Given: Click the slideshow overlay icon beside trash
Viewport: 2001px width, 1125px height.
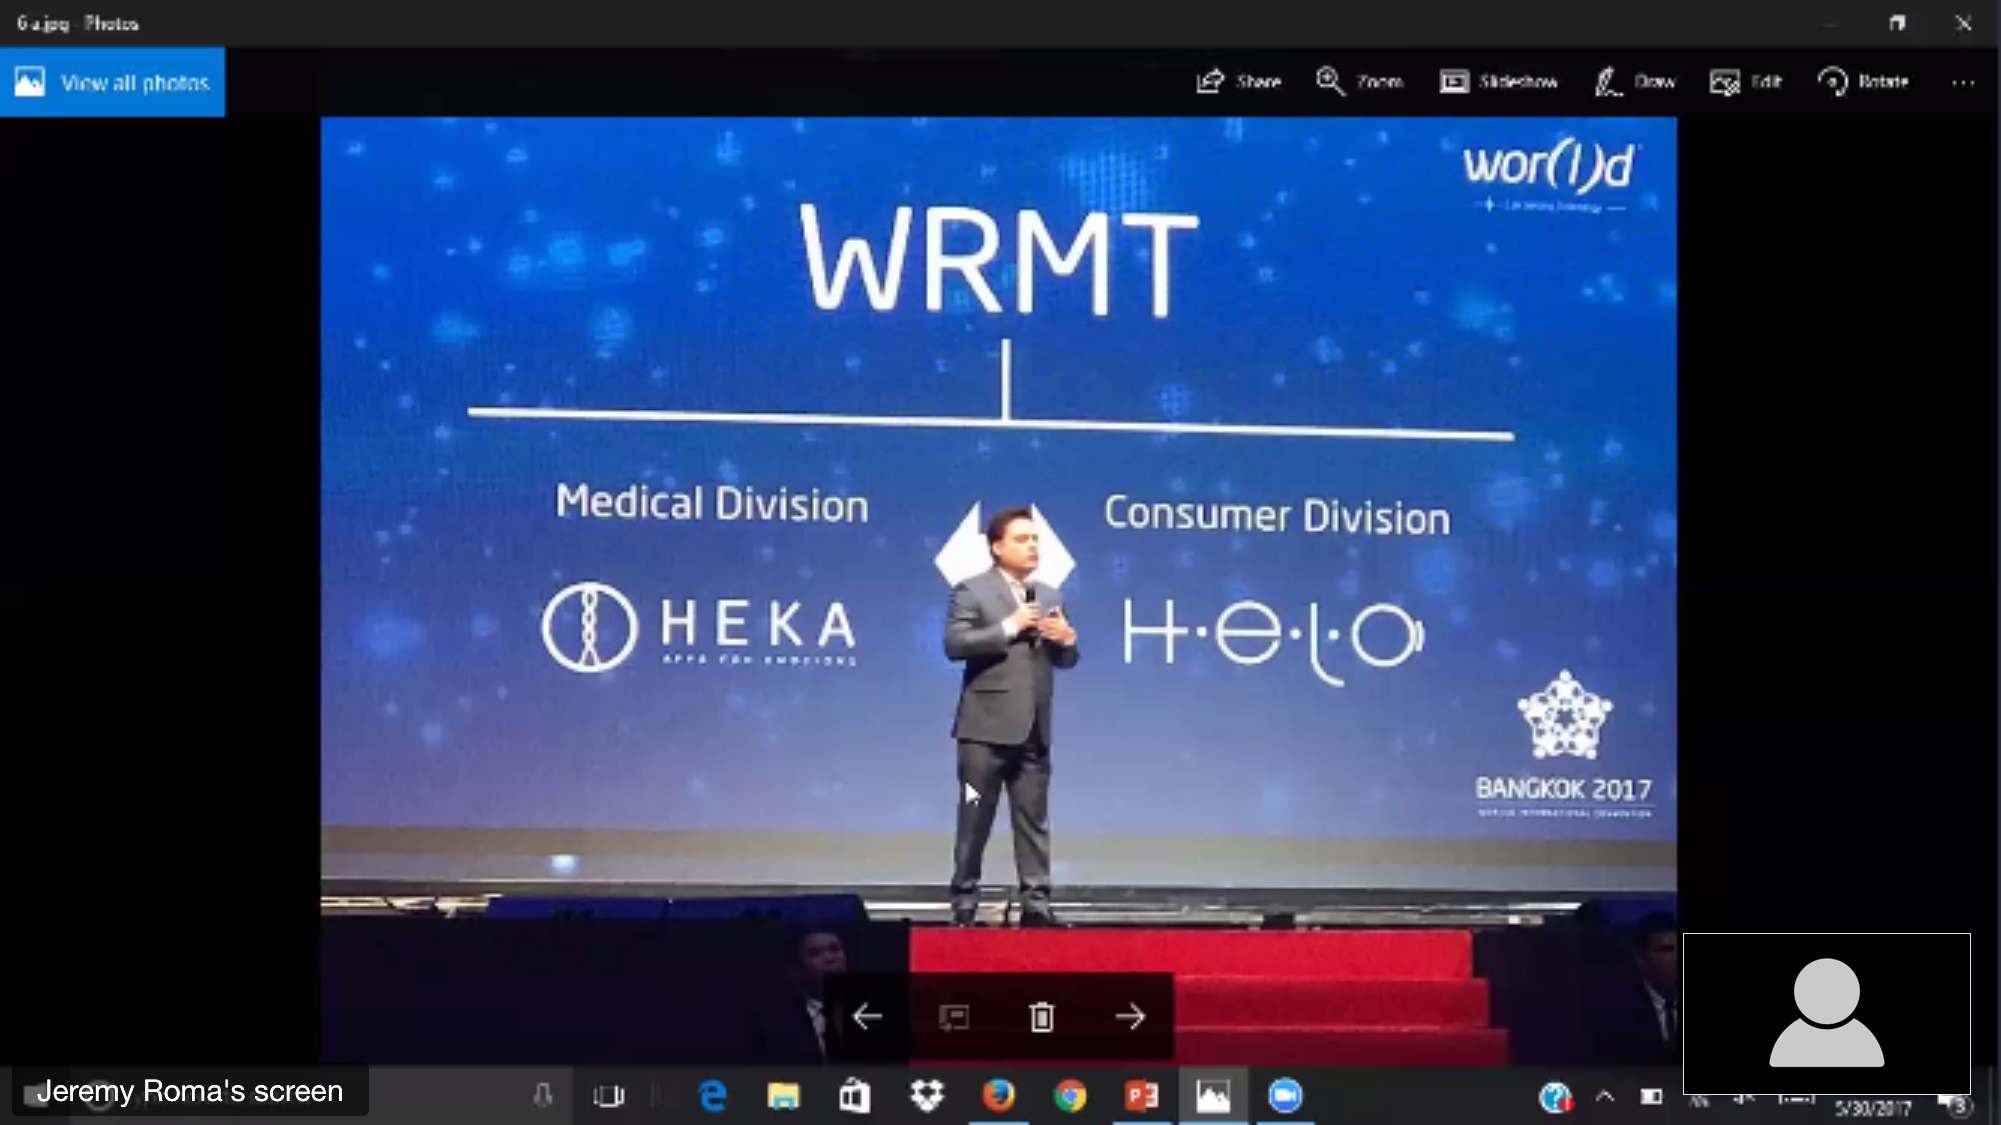Looking at the screenshot, I should point(954,1017).
